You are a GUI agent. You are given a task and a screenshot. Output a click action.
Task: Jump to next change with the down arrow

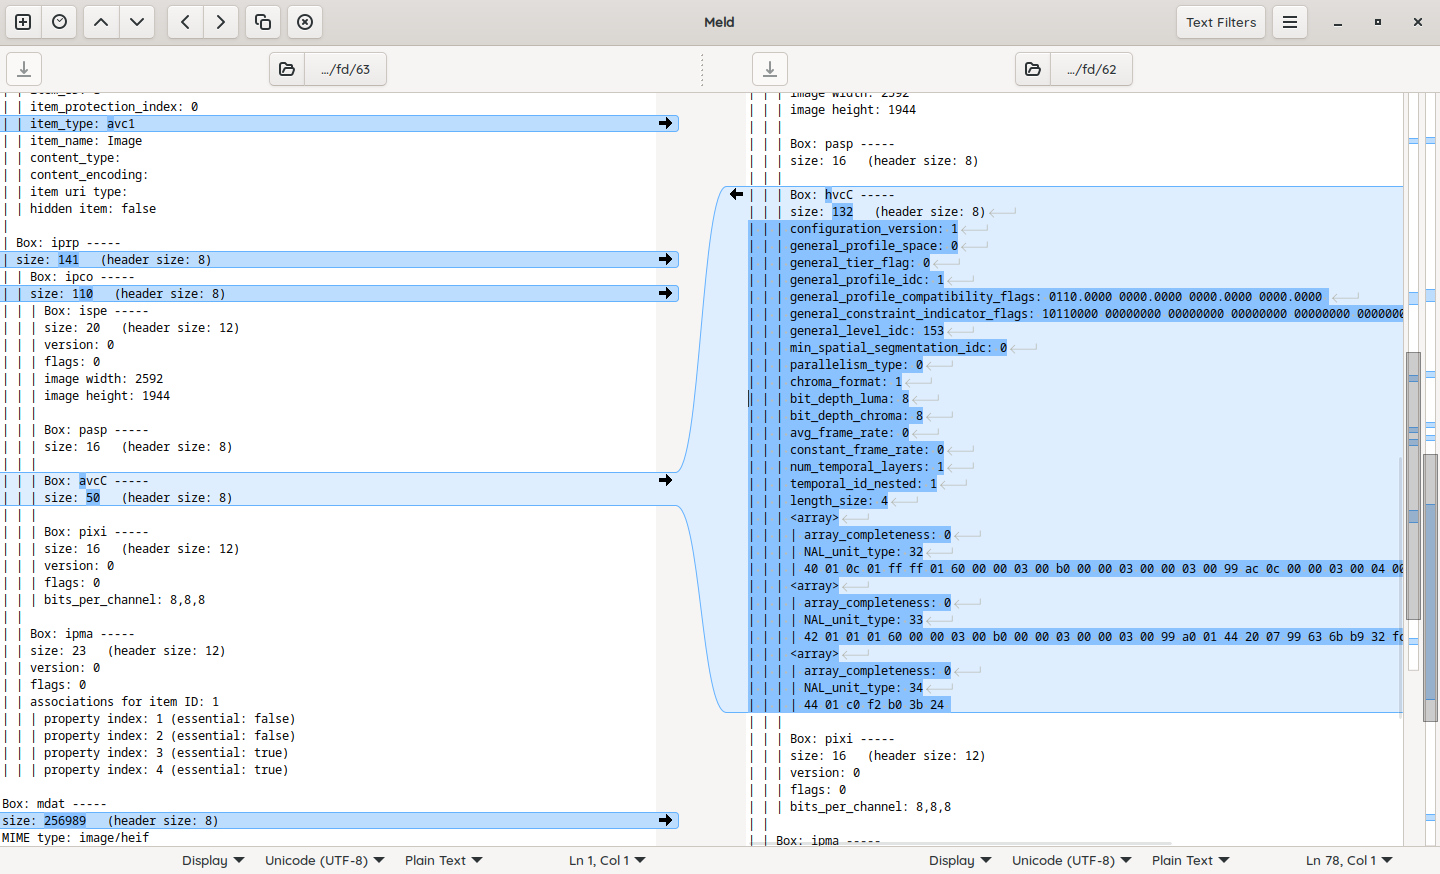point(137,21)
